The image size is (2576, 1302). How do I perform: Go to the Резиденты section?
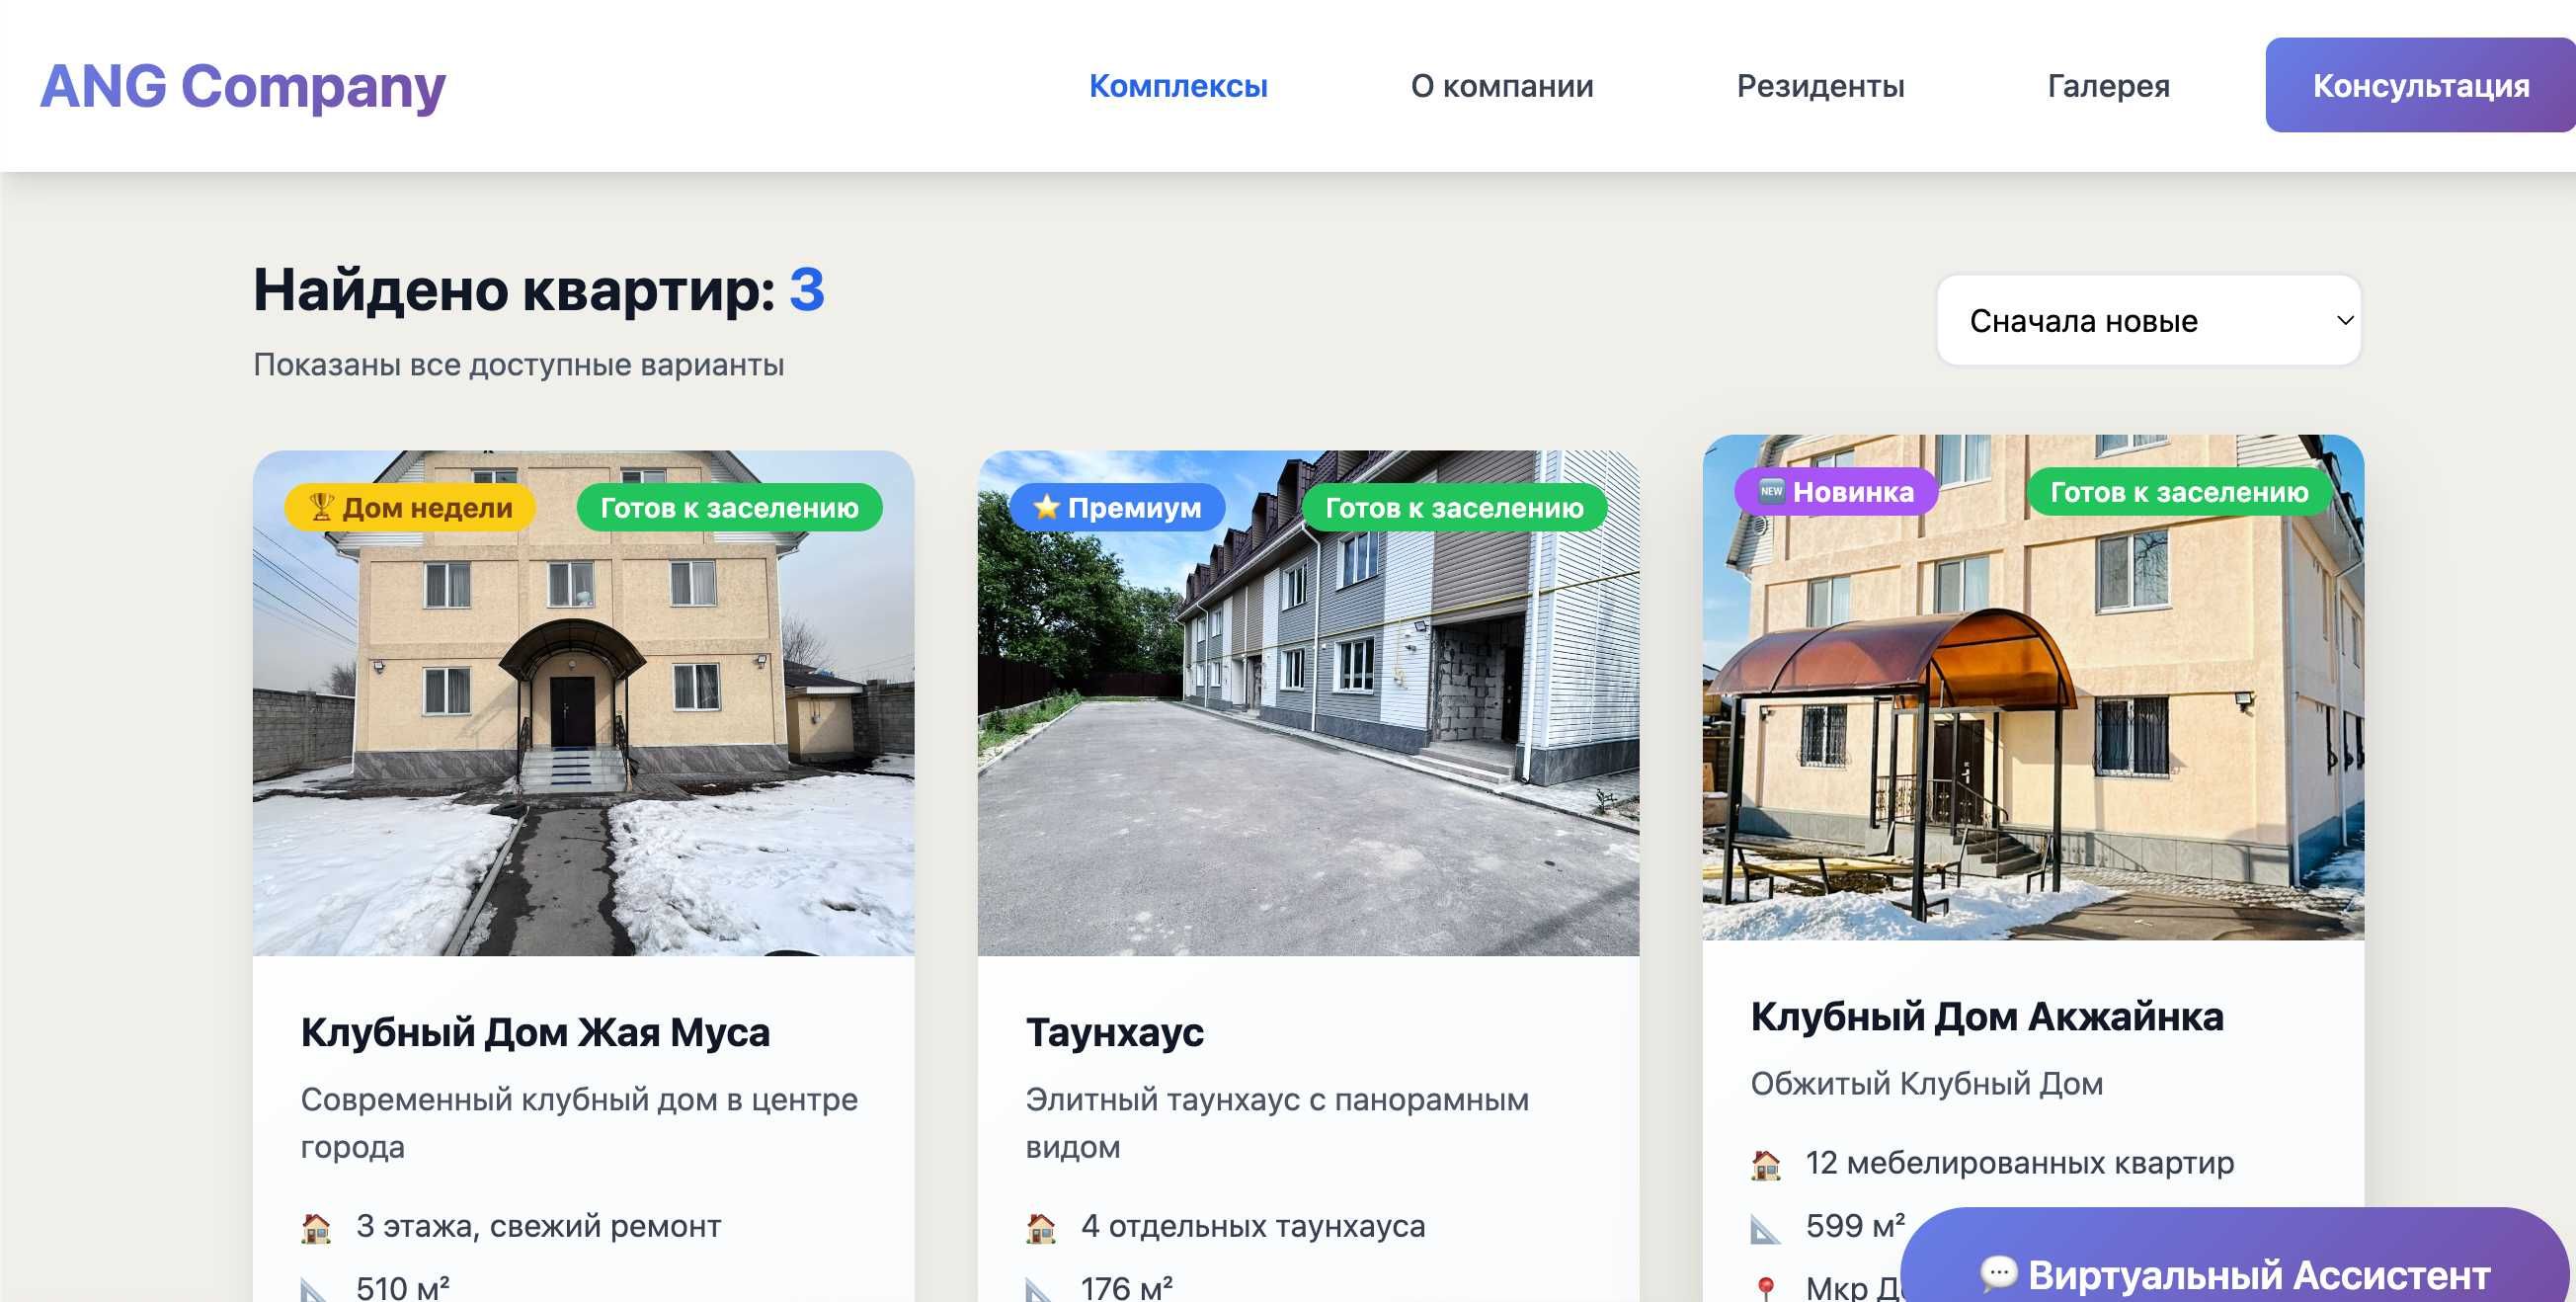tap(1820, 86)
